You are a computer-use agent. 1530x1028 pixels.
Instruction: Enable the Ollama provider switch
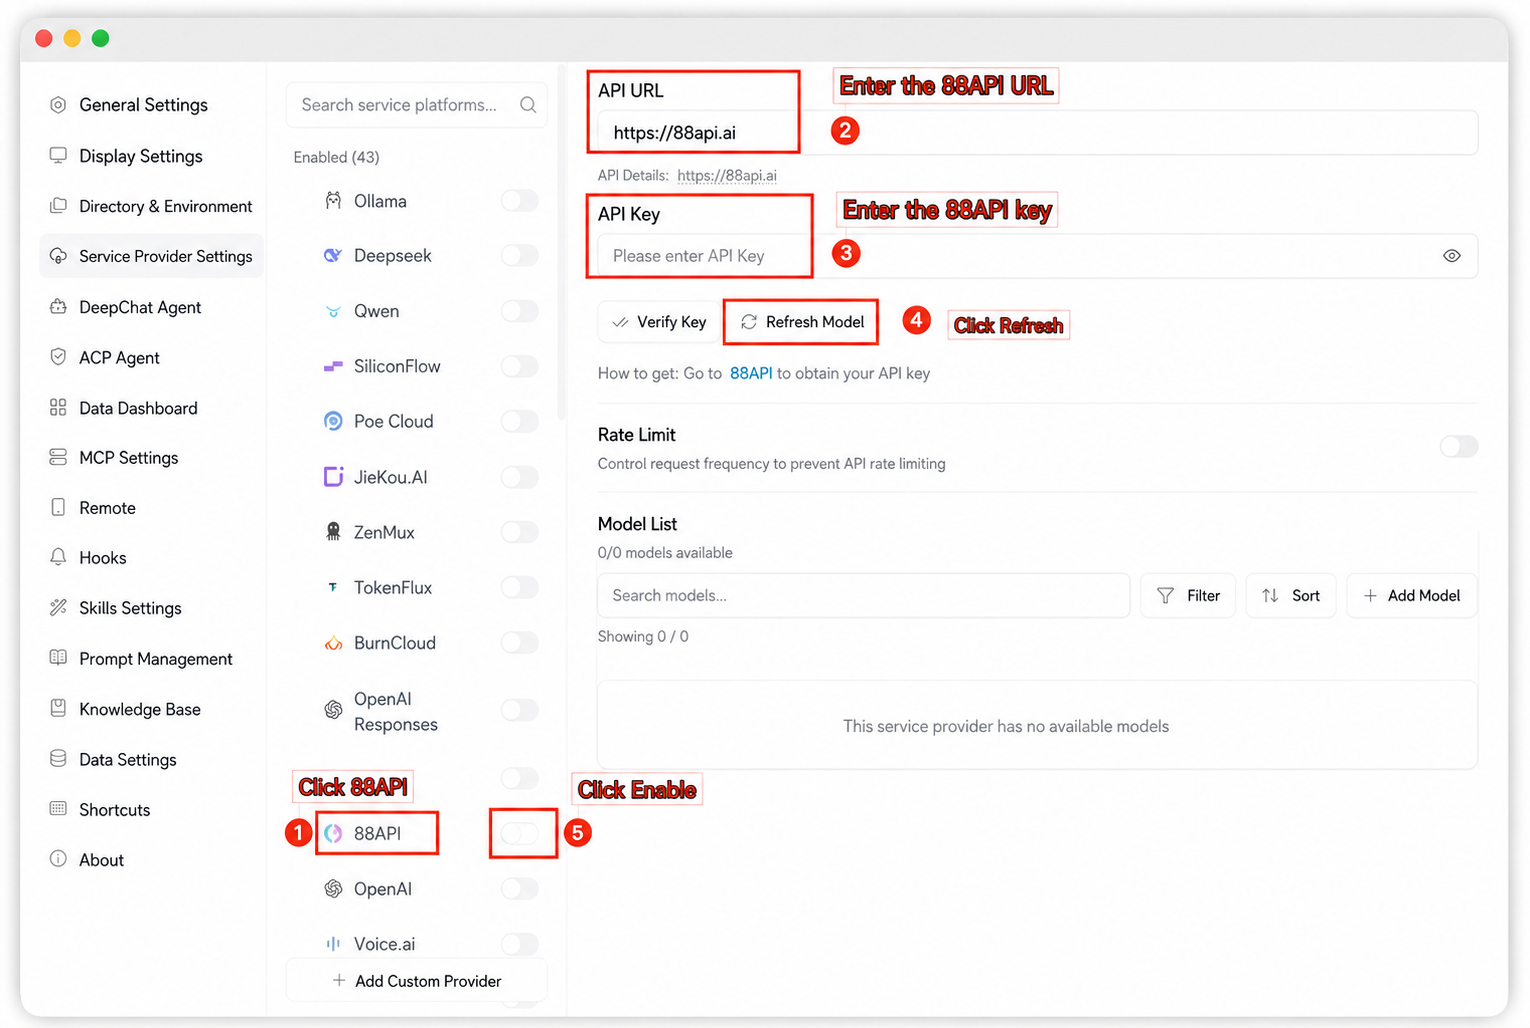(520, 201)
